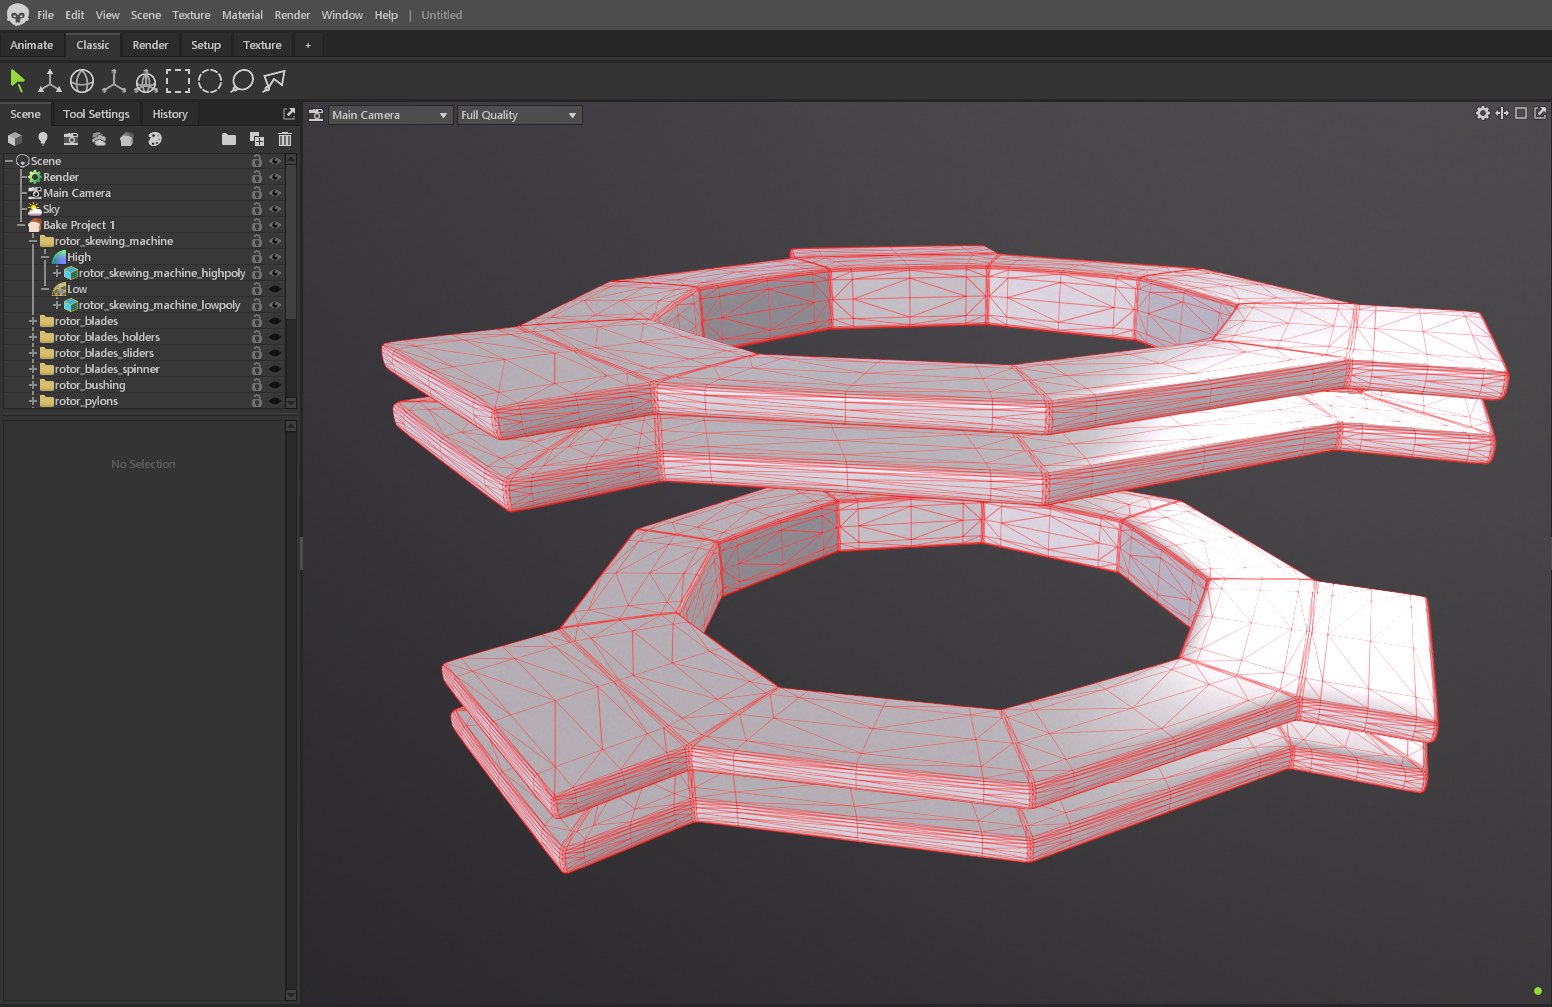Choose the rectangular marquee selection tool
1552x1007 pixels.
178,81
